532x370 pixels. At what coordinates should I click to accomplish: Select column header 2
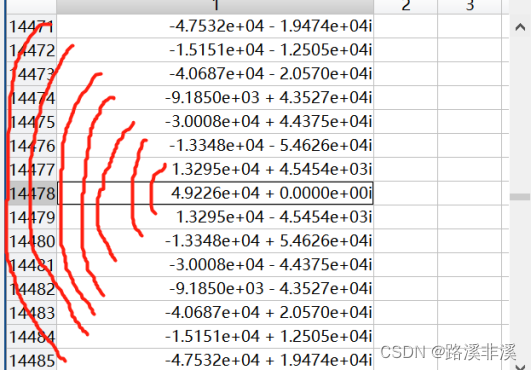coord(406,6)
